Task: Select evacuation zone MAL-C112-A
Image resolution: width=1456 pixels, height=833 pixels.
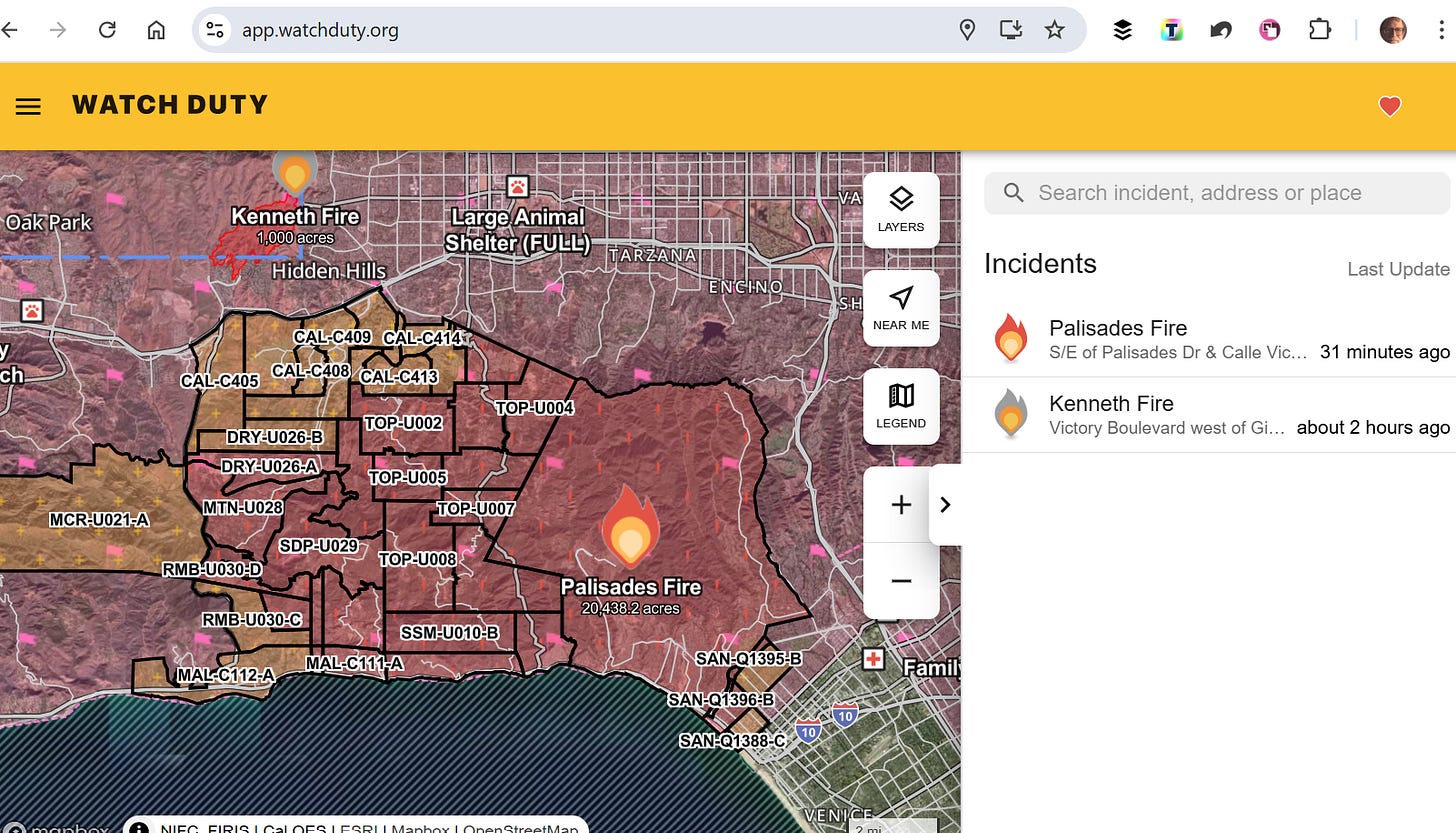Action: [x=225, y=676]
